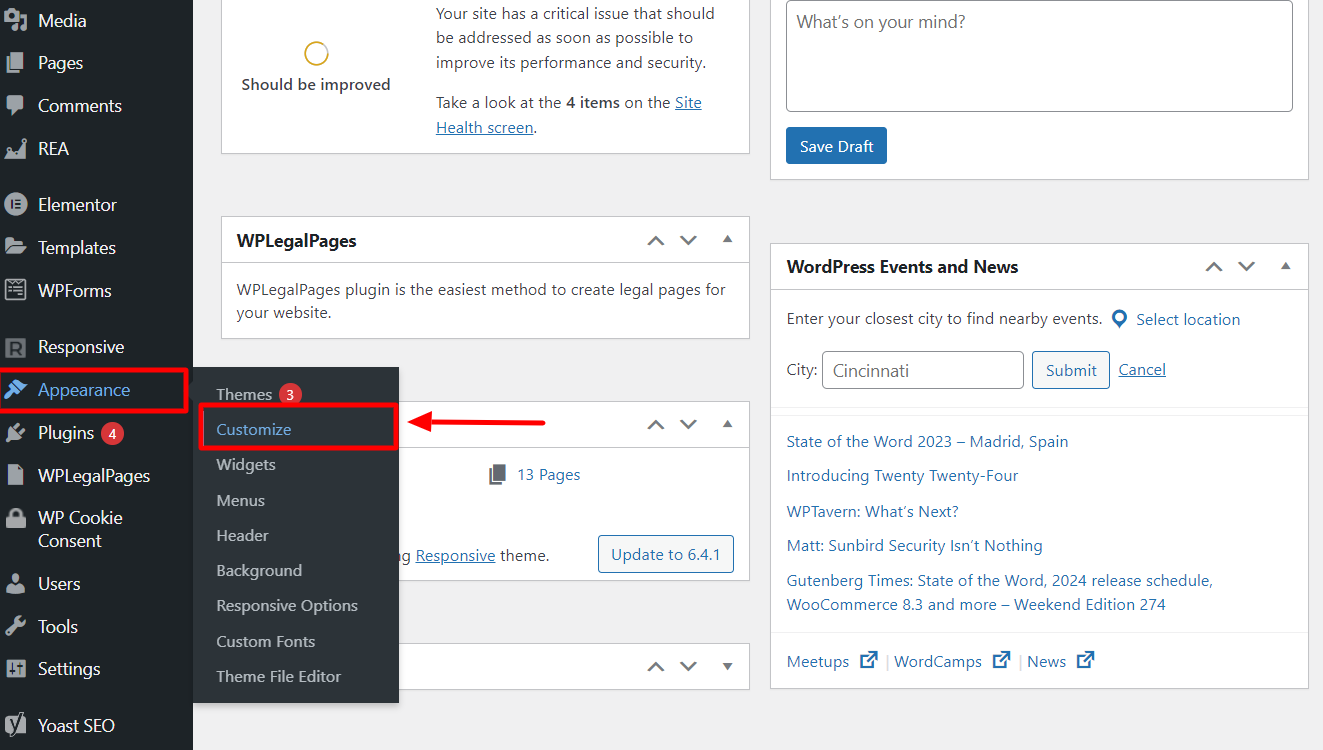Open Menus in Appearance submenu
This screenshot has height=750, width=1323.
tap(241, 500)
